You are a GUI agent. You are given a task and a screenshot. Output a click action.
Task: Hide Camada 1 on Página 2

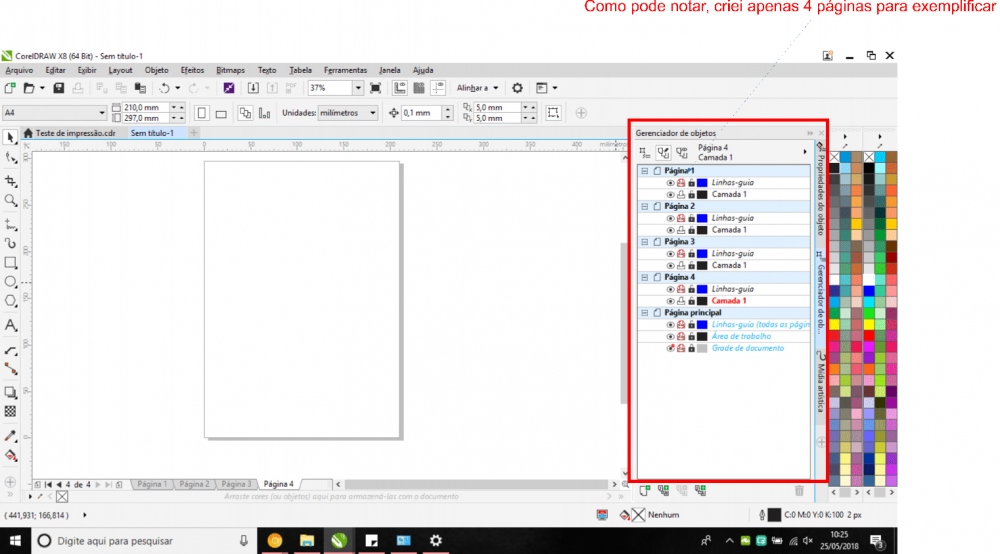click(x=670, y=230)
